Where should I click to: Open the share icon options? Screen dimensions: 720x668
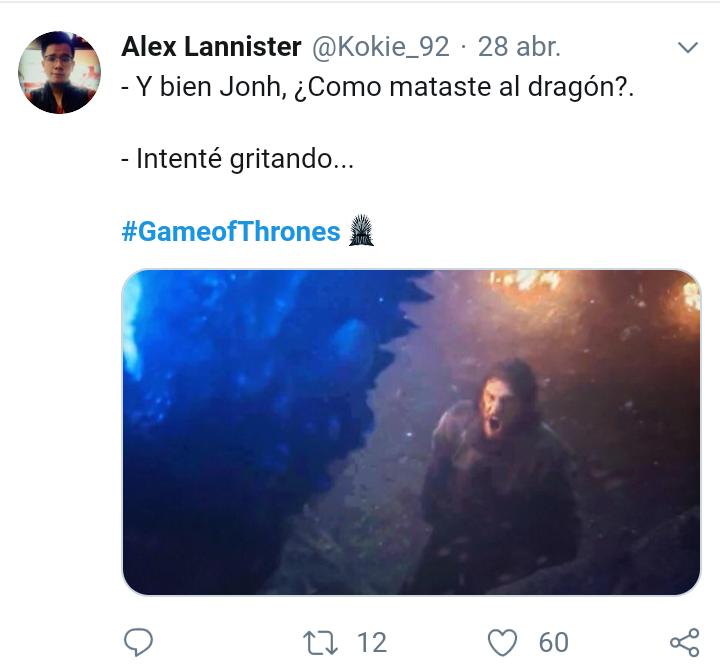click(x=683, y=641)
